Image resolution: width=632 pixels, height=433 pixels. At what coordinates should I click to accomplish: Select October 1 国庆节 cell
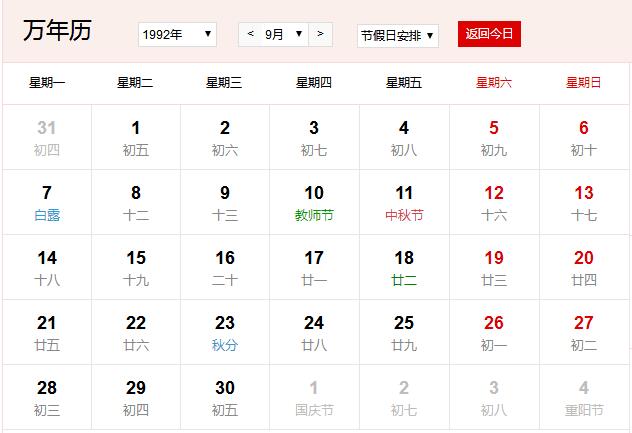coord(314,397)
